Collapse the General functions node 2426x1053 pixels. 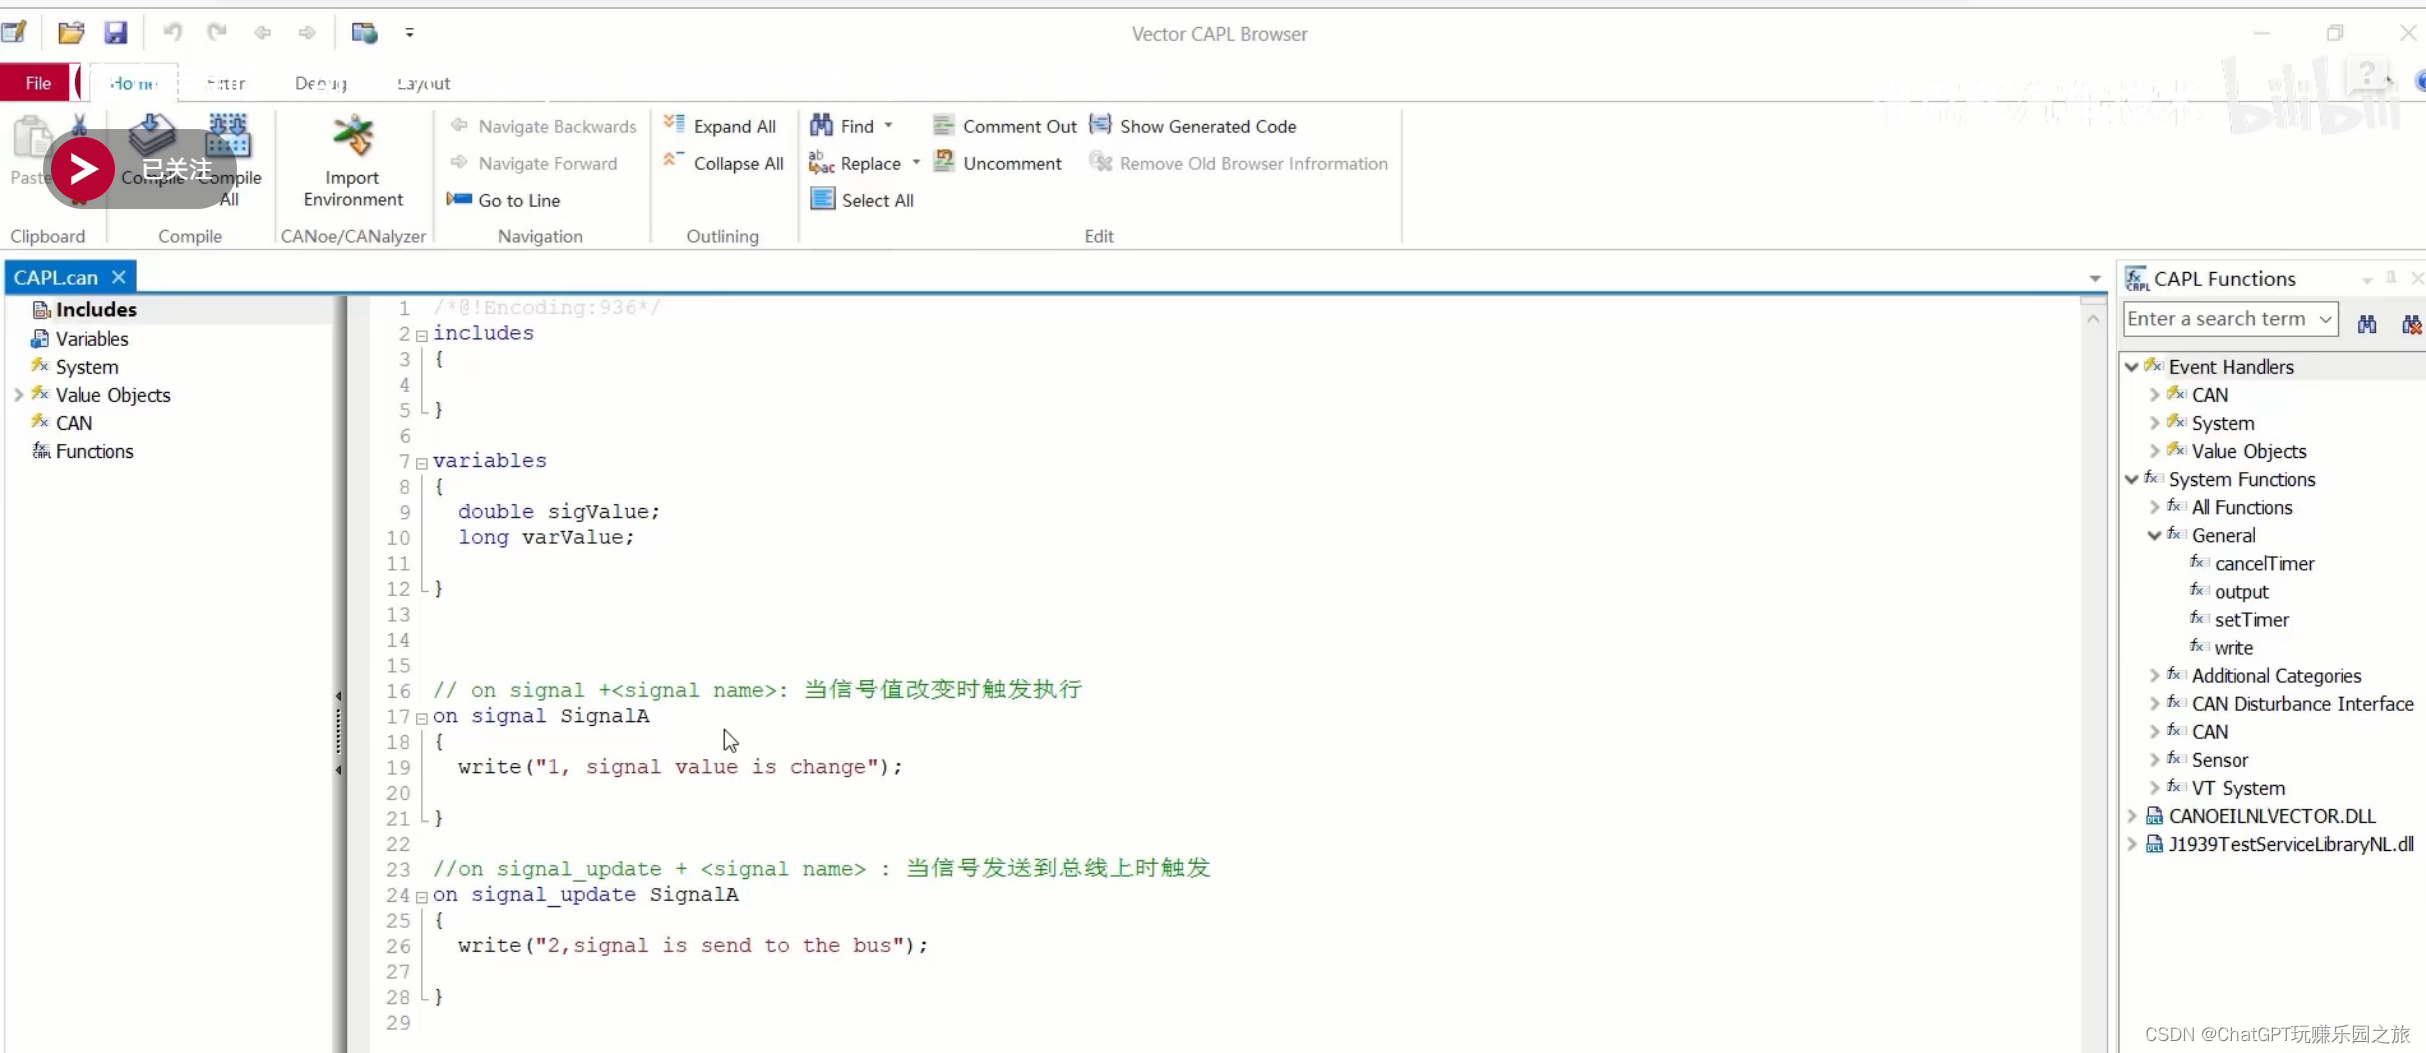(x=2154, y=535)
